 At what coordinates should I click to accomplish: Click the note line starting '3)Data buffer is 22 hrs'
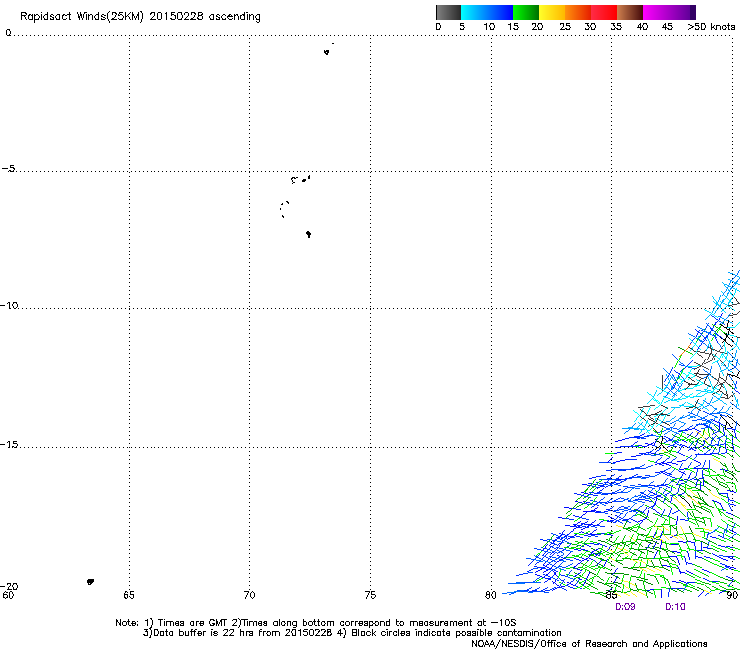[352, 633]
